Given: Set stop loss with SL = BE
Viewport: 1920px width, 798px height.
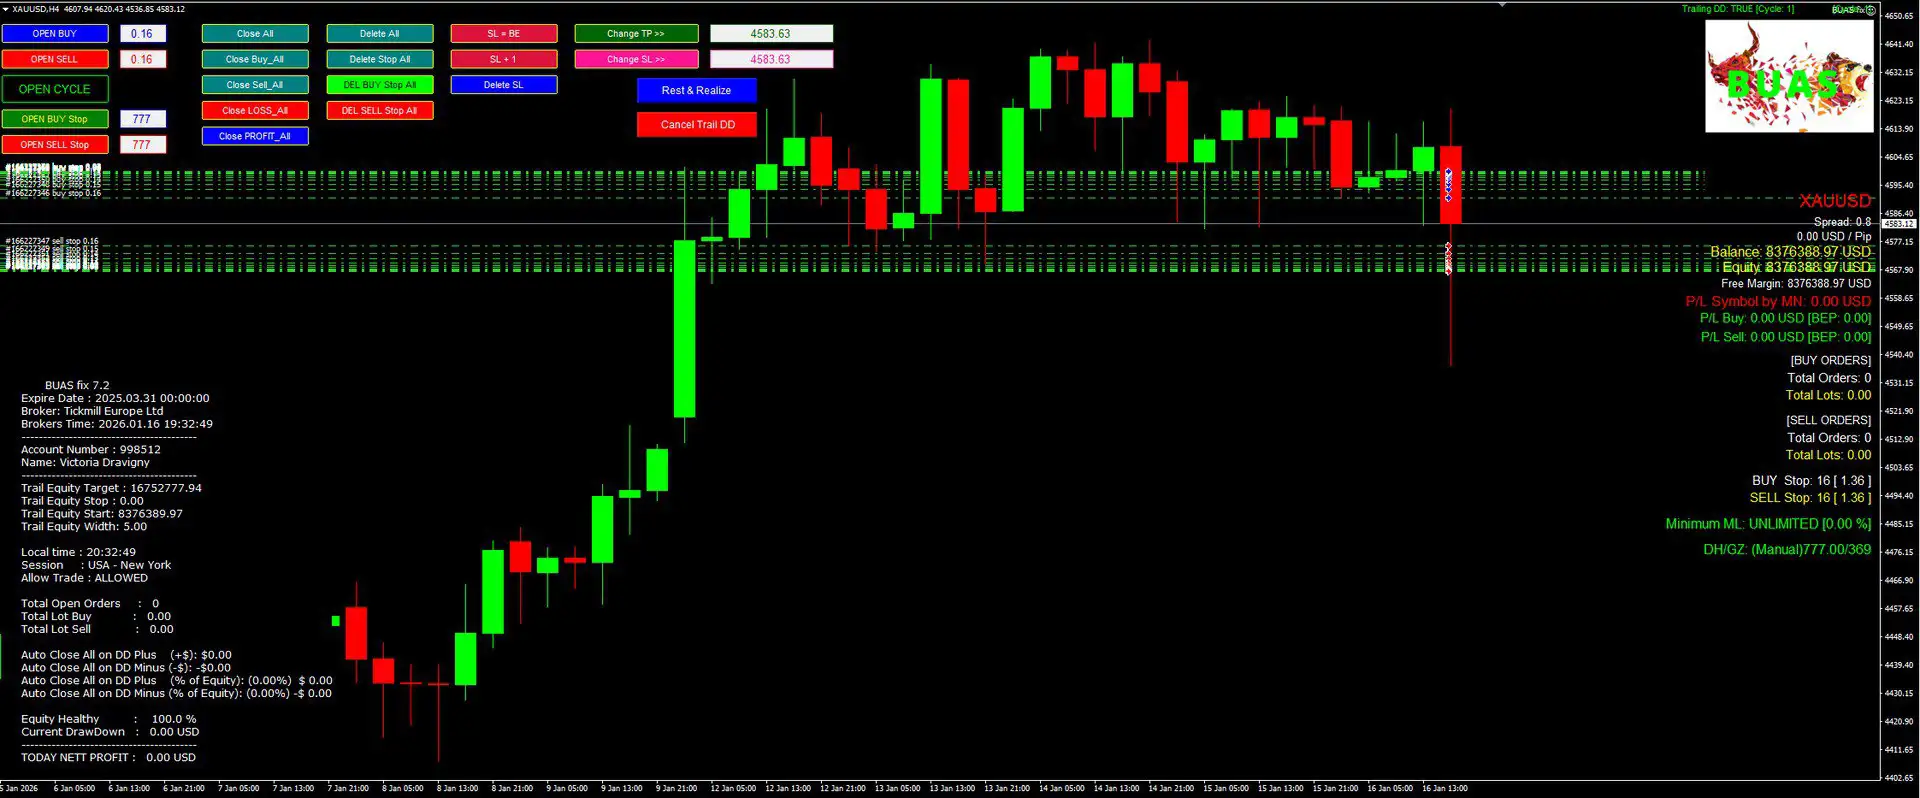Looking at the screenshot, I should (504, 34).
